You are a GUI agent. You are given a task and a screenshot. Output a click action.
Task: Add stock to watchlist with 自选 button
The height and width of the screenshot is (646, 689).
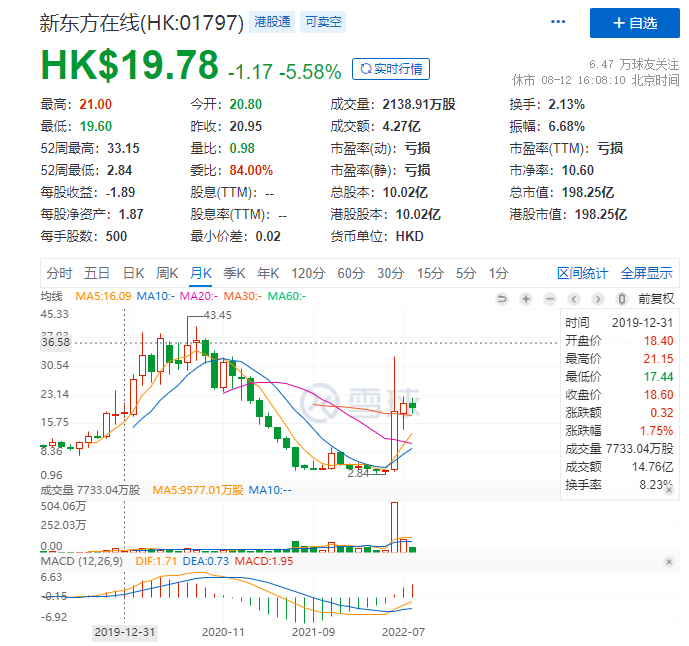point(634,22)
